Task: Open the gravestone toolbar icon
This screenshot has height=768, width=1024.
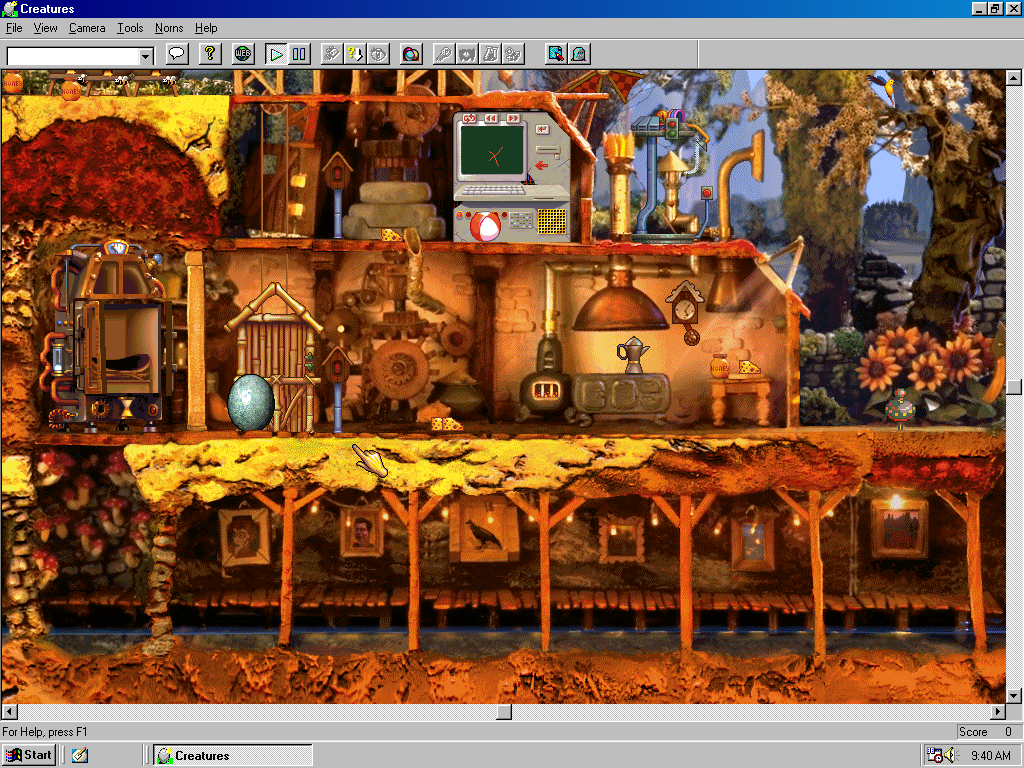Action: (x=579, y=54)
